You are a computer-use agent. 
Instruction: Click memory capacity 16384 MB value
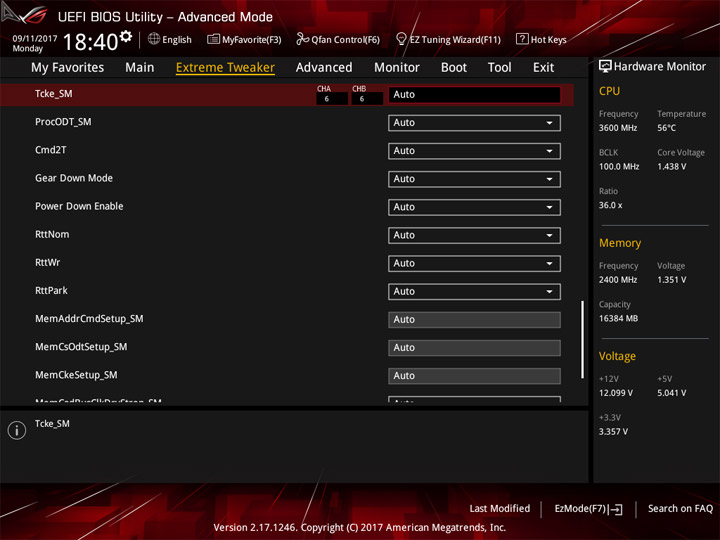619,319
